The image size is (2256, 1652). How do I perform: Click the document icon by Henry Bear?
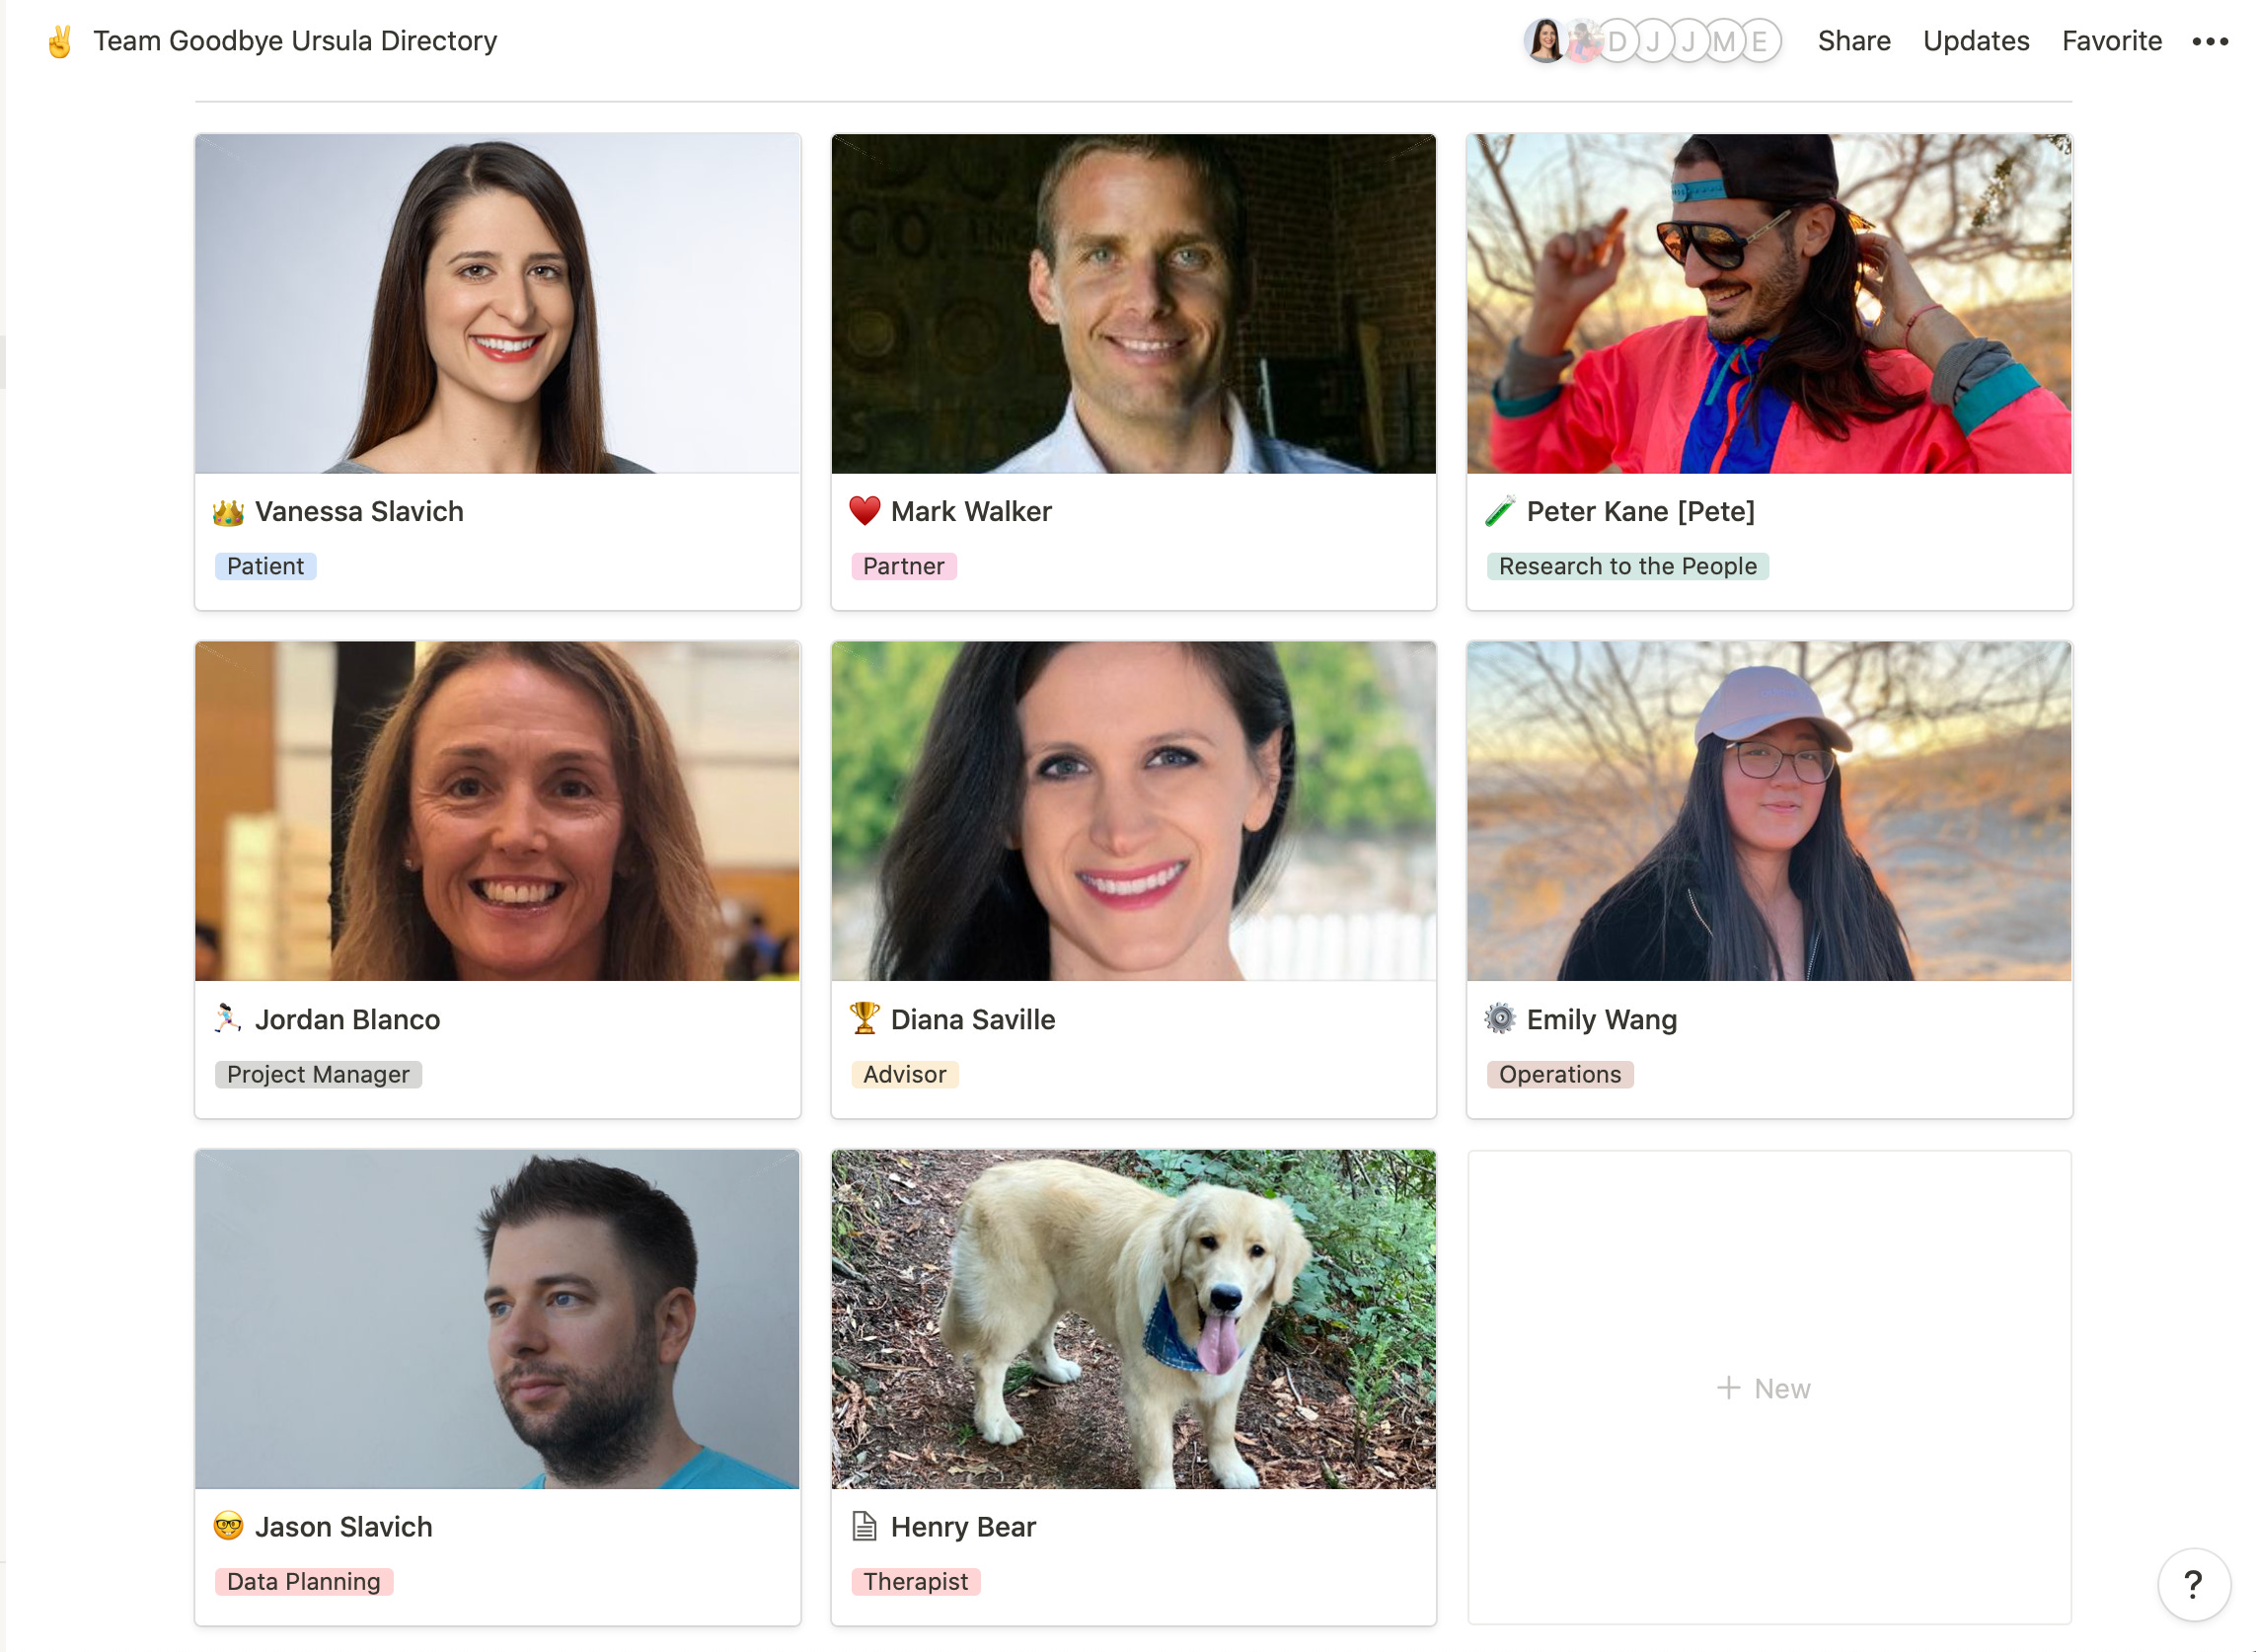(864, 1526)
